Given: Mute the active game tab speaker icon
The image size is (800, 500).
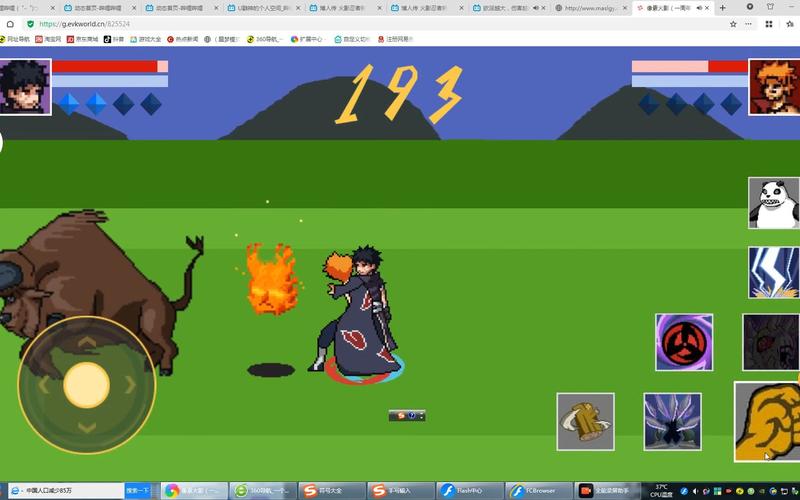Looking at the screenshot, I should (x=699, y=8).
